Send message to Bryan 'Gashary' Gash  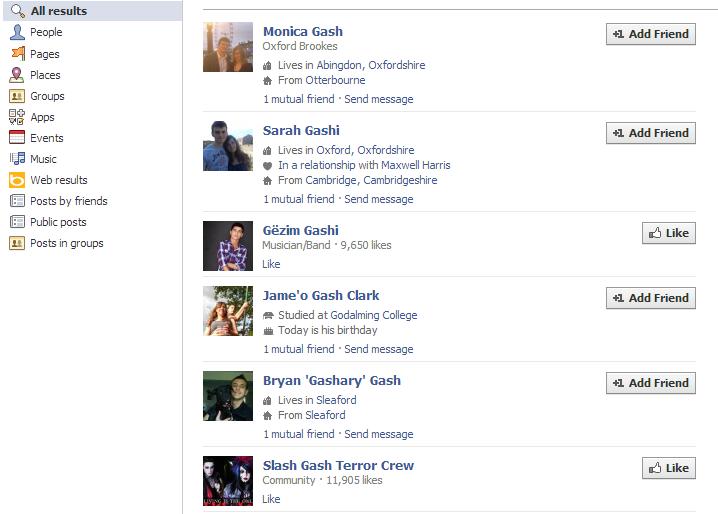tap(379, 434)
